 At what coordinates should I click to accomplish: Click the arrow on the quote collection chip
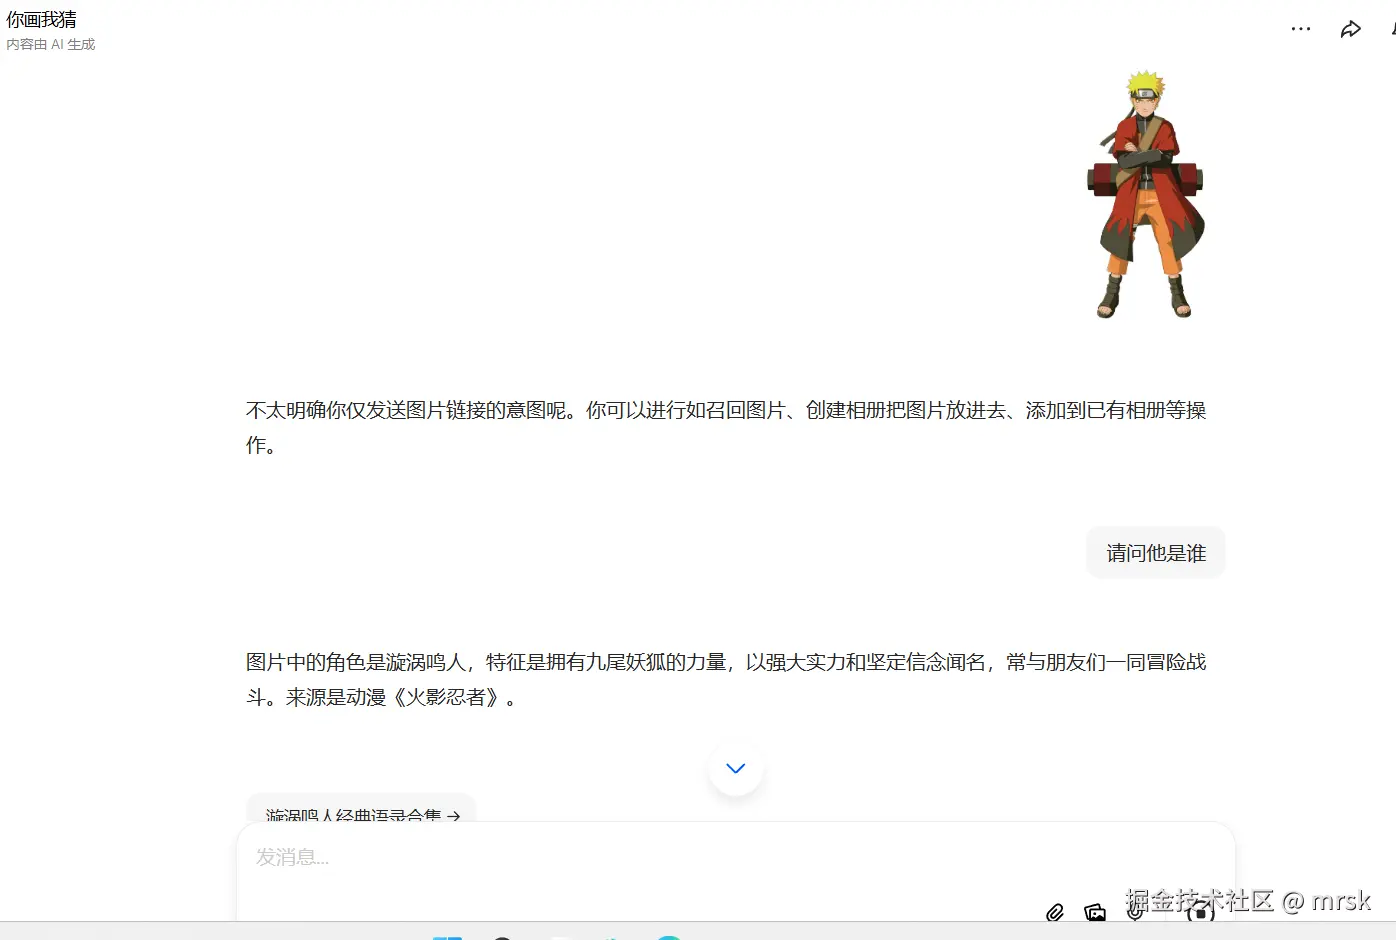(455, 816)
